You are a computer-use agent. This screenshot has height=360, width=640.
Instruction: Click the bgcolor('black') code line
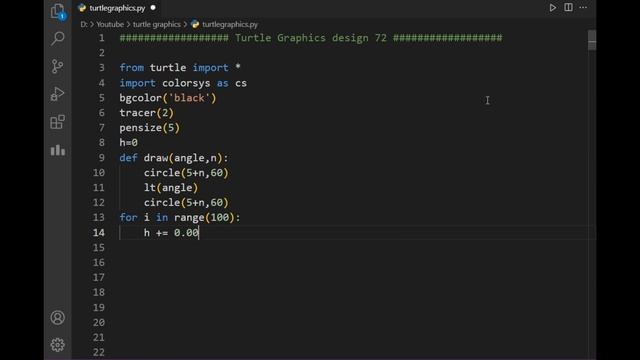[168, 98]
